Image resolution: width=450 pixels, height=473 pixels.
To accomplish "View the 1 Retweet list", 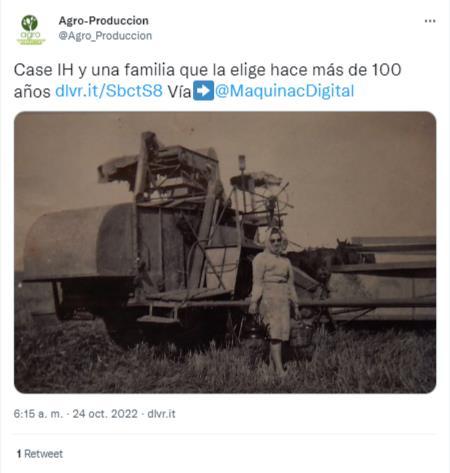I will coord(40,454).
